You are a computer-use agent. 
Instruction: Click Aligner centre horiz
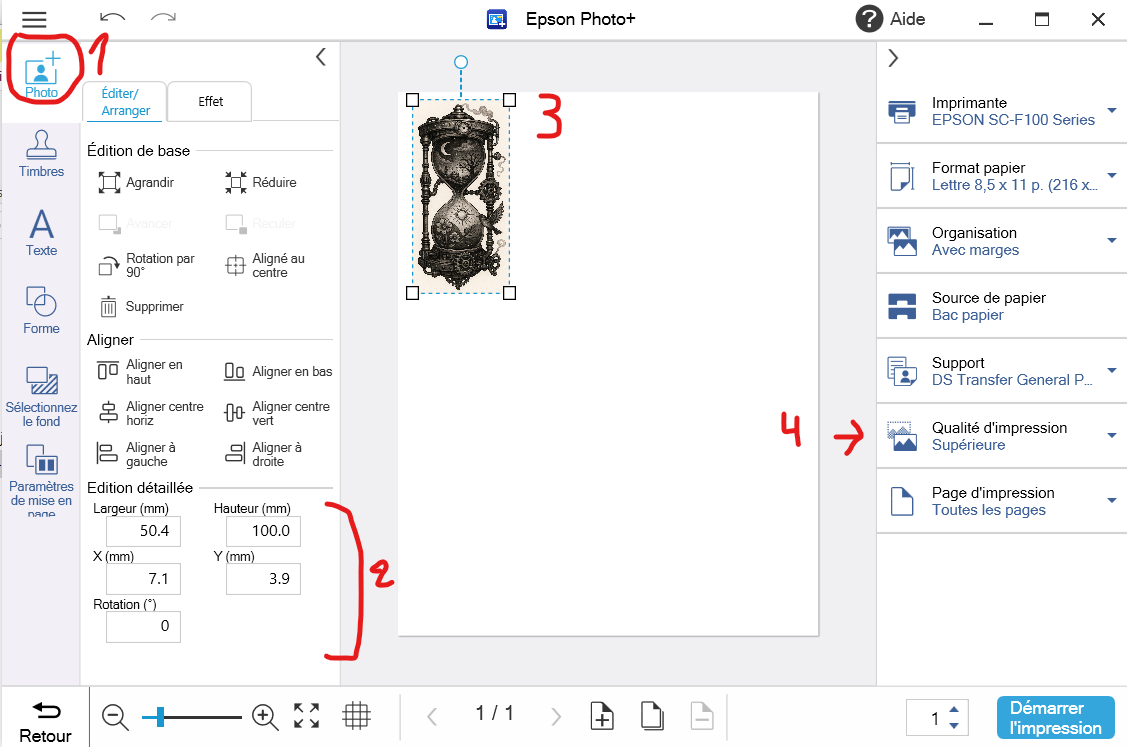pyautogui.click(x=151, y=413)
